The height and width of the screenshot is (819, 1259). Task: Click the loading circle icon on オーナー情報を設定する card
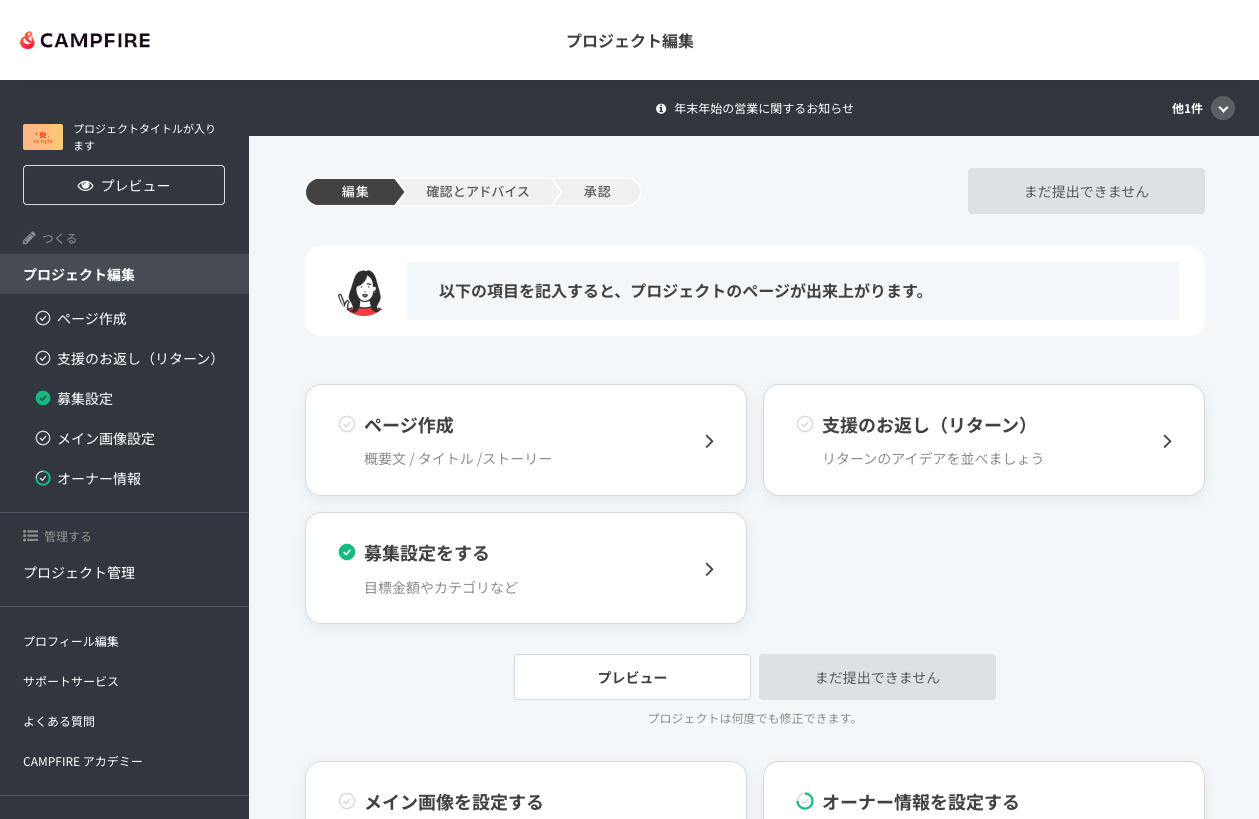(805, 801)
